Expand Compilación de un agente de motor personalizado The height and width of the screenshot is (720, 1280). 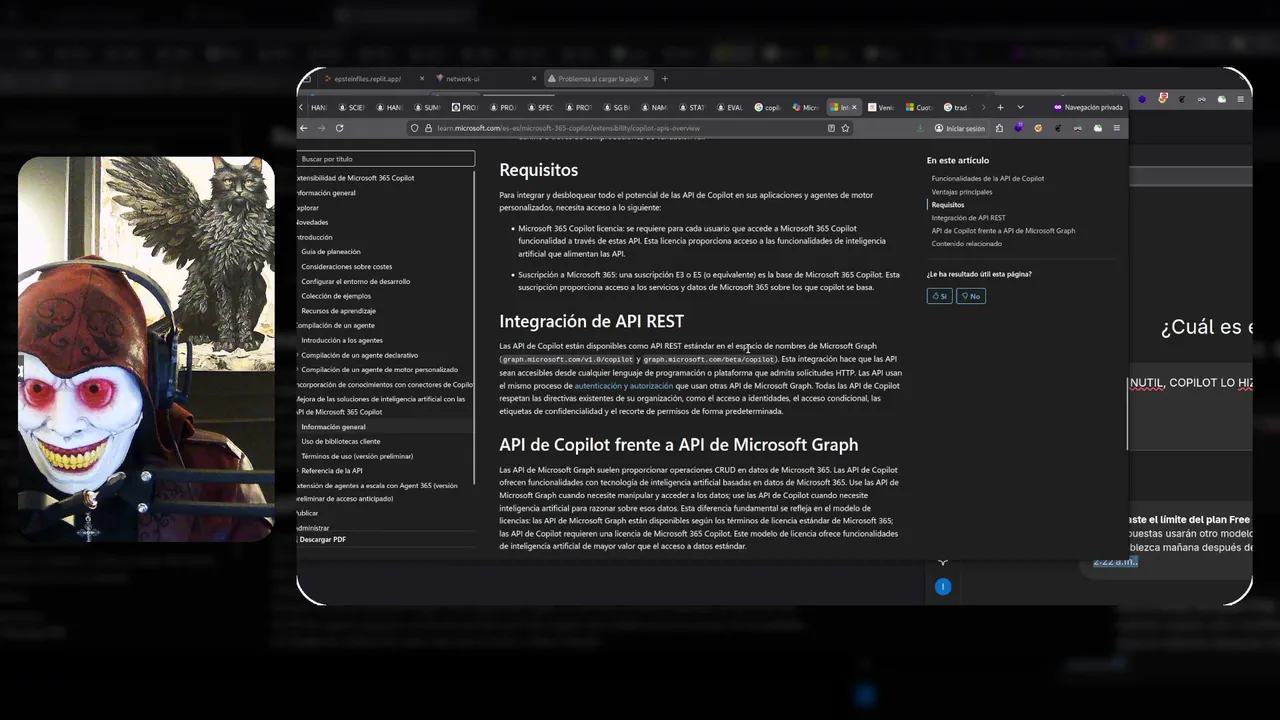pyautogui.click(x=378, y=370)
